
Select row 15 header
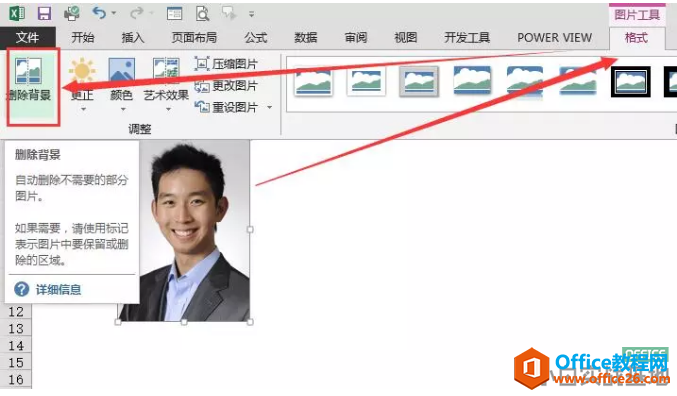[x=16, y=362]
